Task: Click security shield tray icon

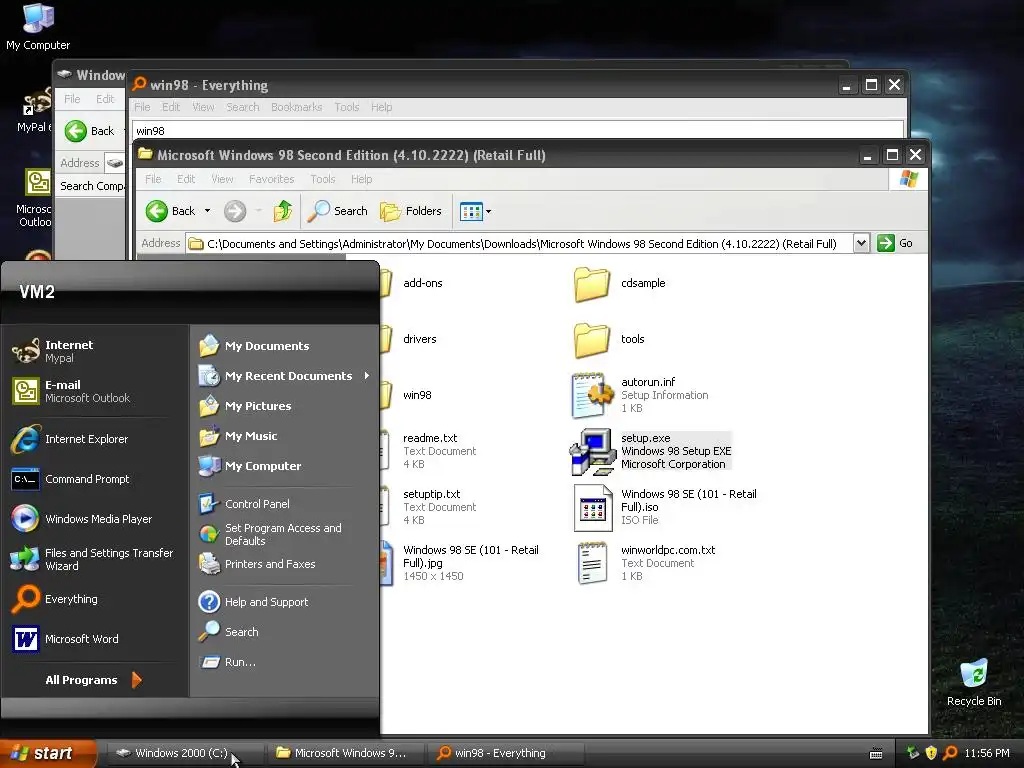Action: tap(931, 753)
